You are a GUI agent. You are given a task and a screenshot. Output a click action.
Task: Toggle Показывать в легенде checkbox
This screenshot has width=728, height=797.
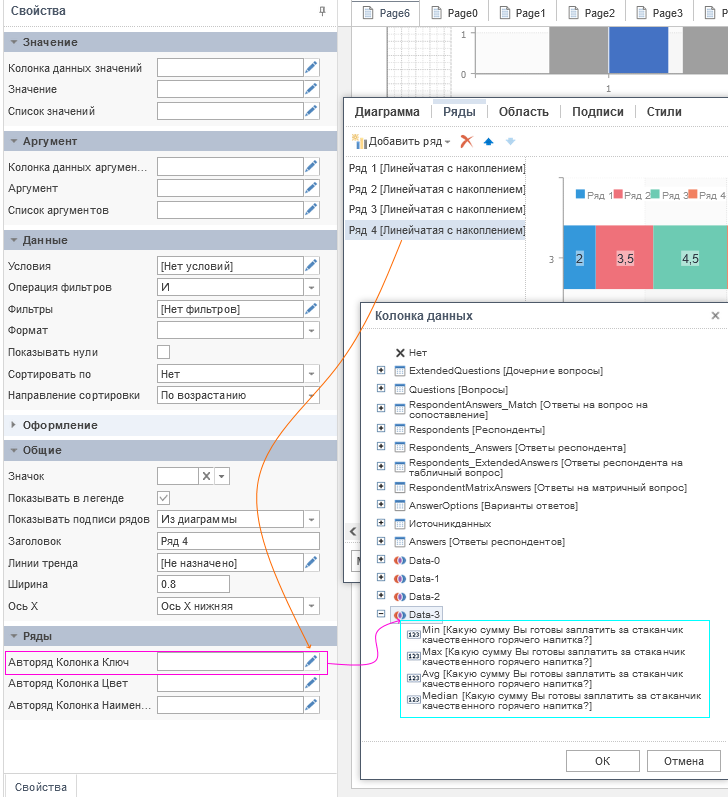(x=164, y=498)
